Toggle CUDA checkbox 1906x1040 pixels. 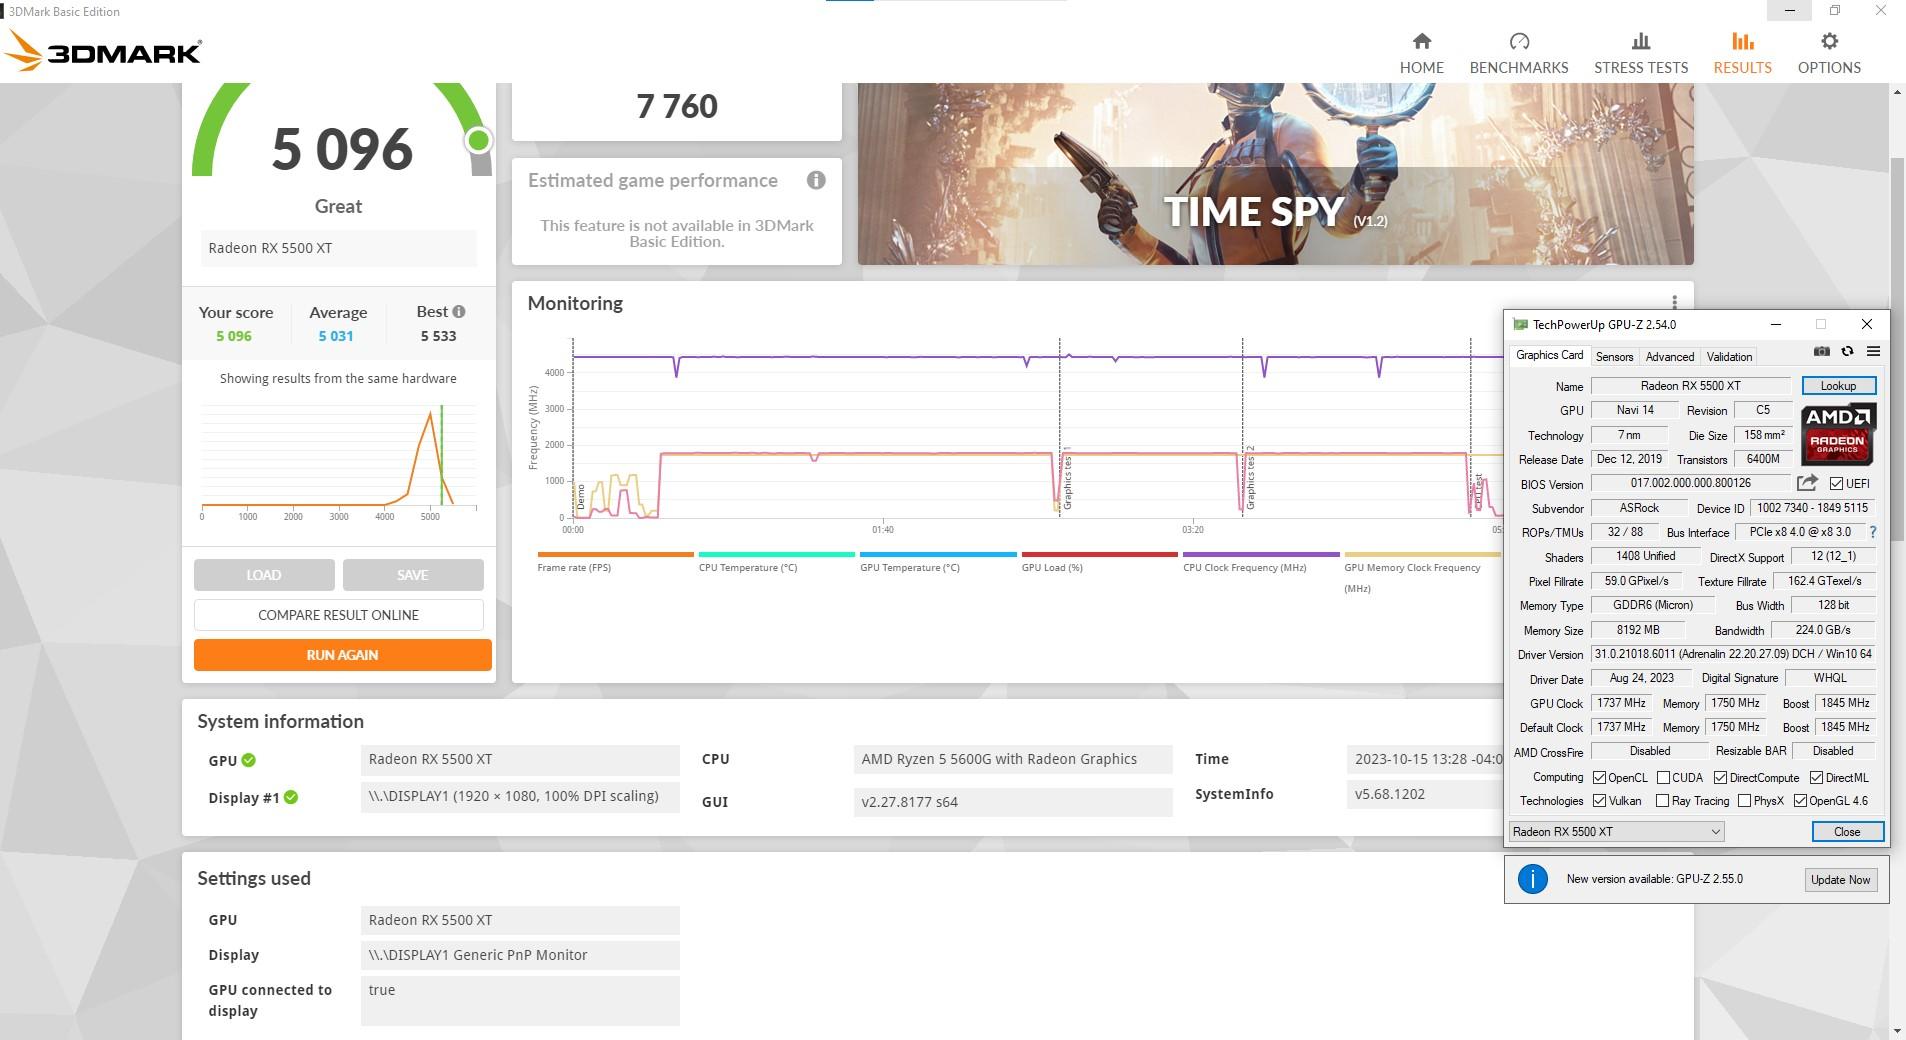(x=1663, y=778)
